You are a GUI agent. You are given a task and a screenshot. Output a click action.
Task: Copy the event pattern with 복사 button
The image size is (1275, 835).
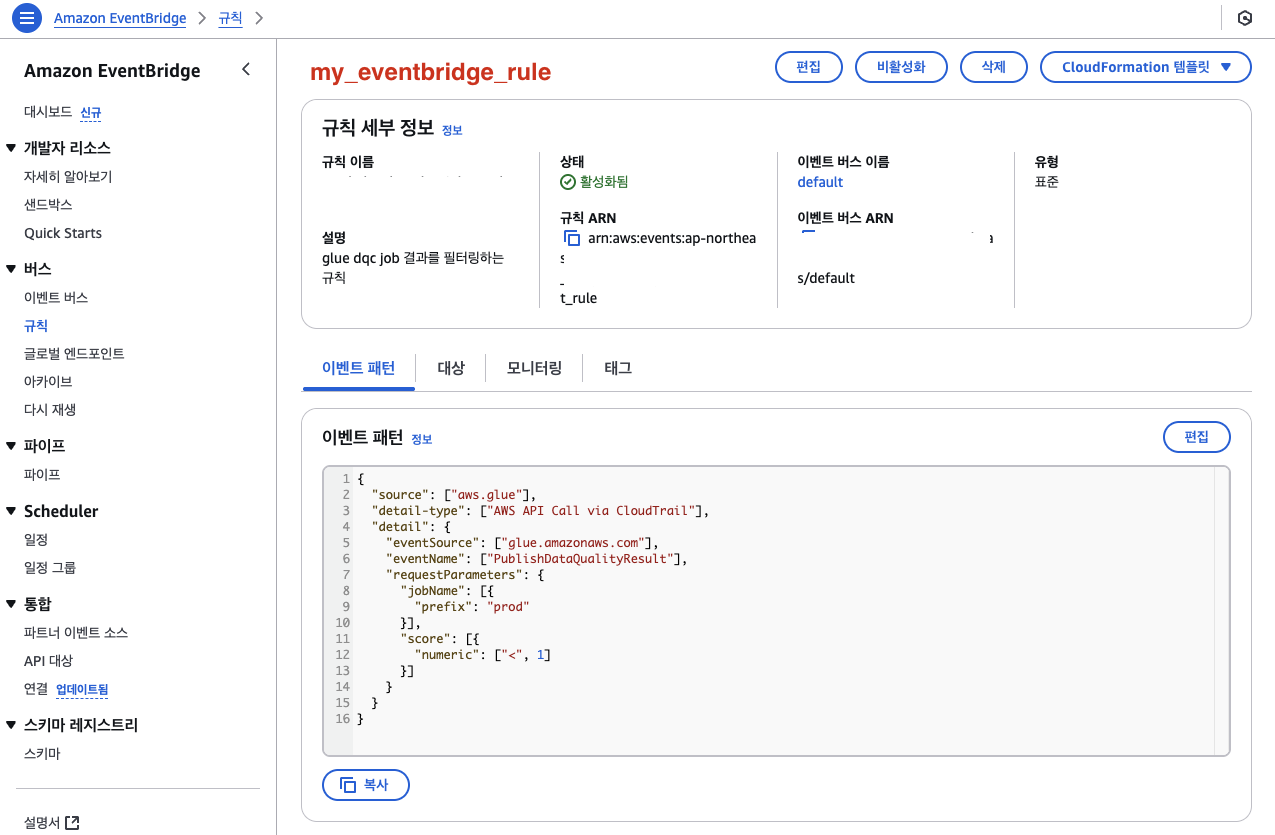pyautogui.click(x=366, y=785)
